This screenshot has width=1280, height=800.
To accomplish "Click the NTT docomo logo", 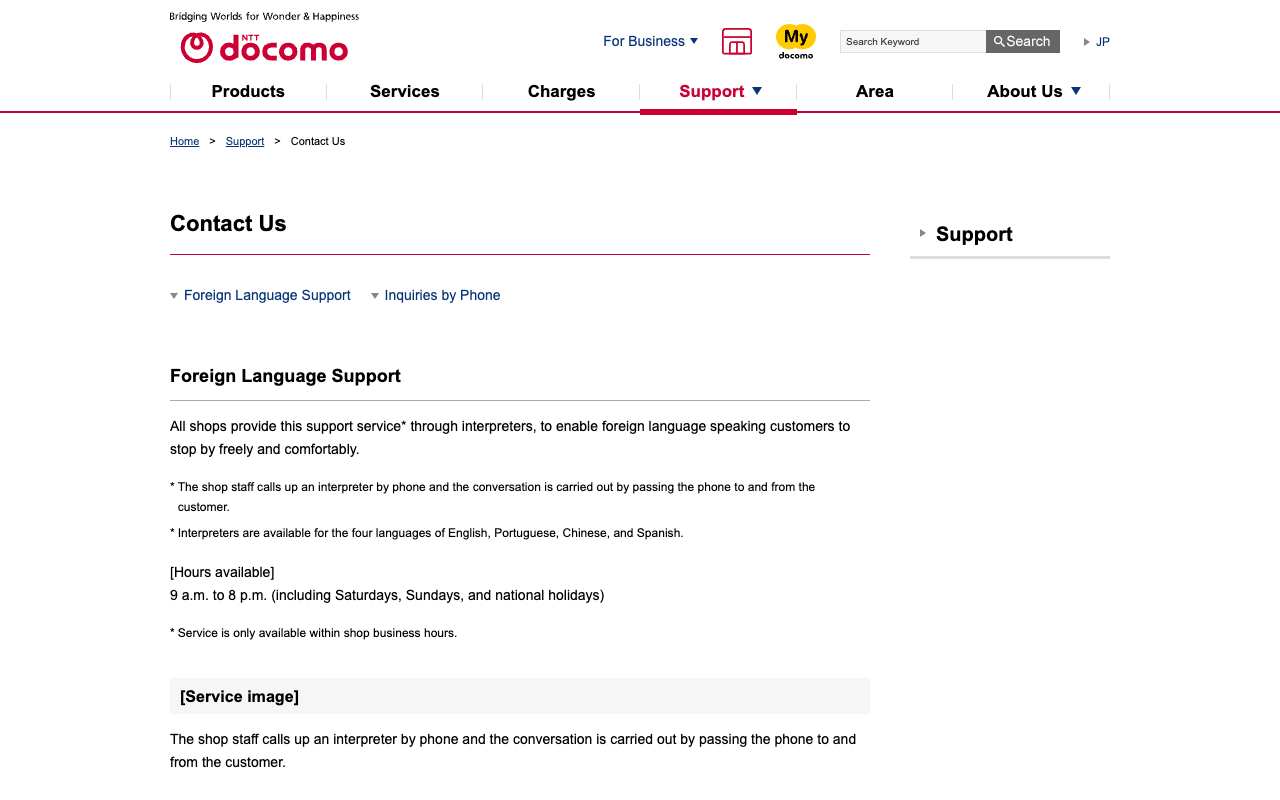I will (264, 47).
